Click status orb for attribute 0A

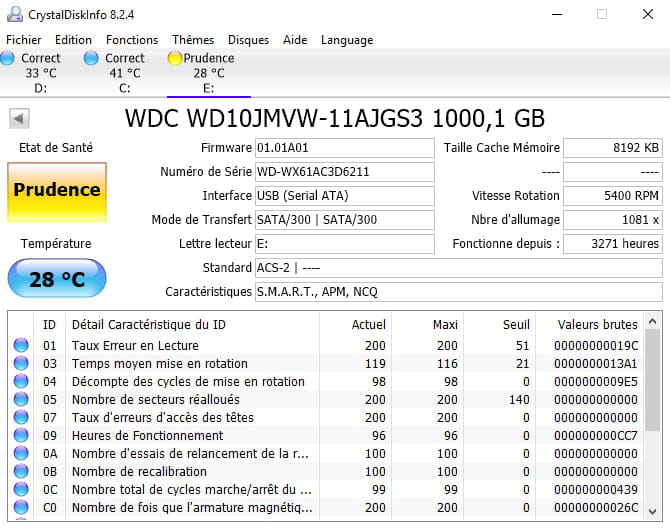pos(21,453)
